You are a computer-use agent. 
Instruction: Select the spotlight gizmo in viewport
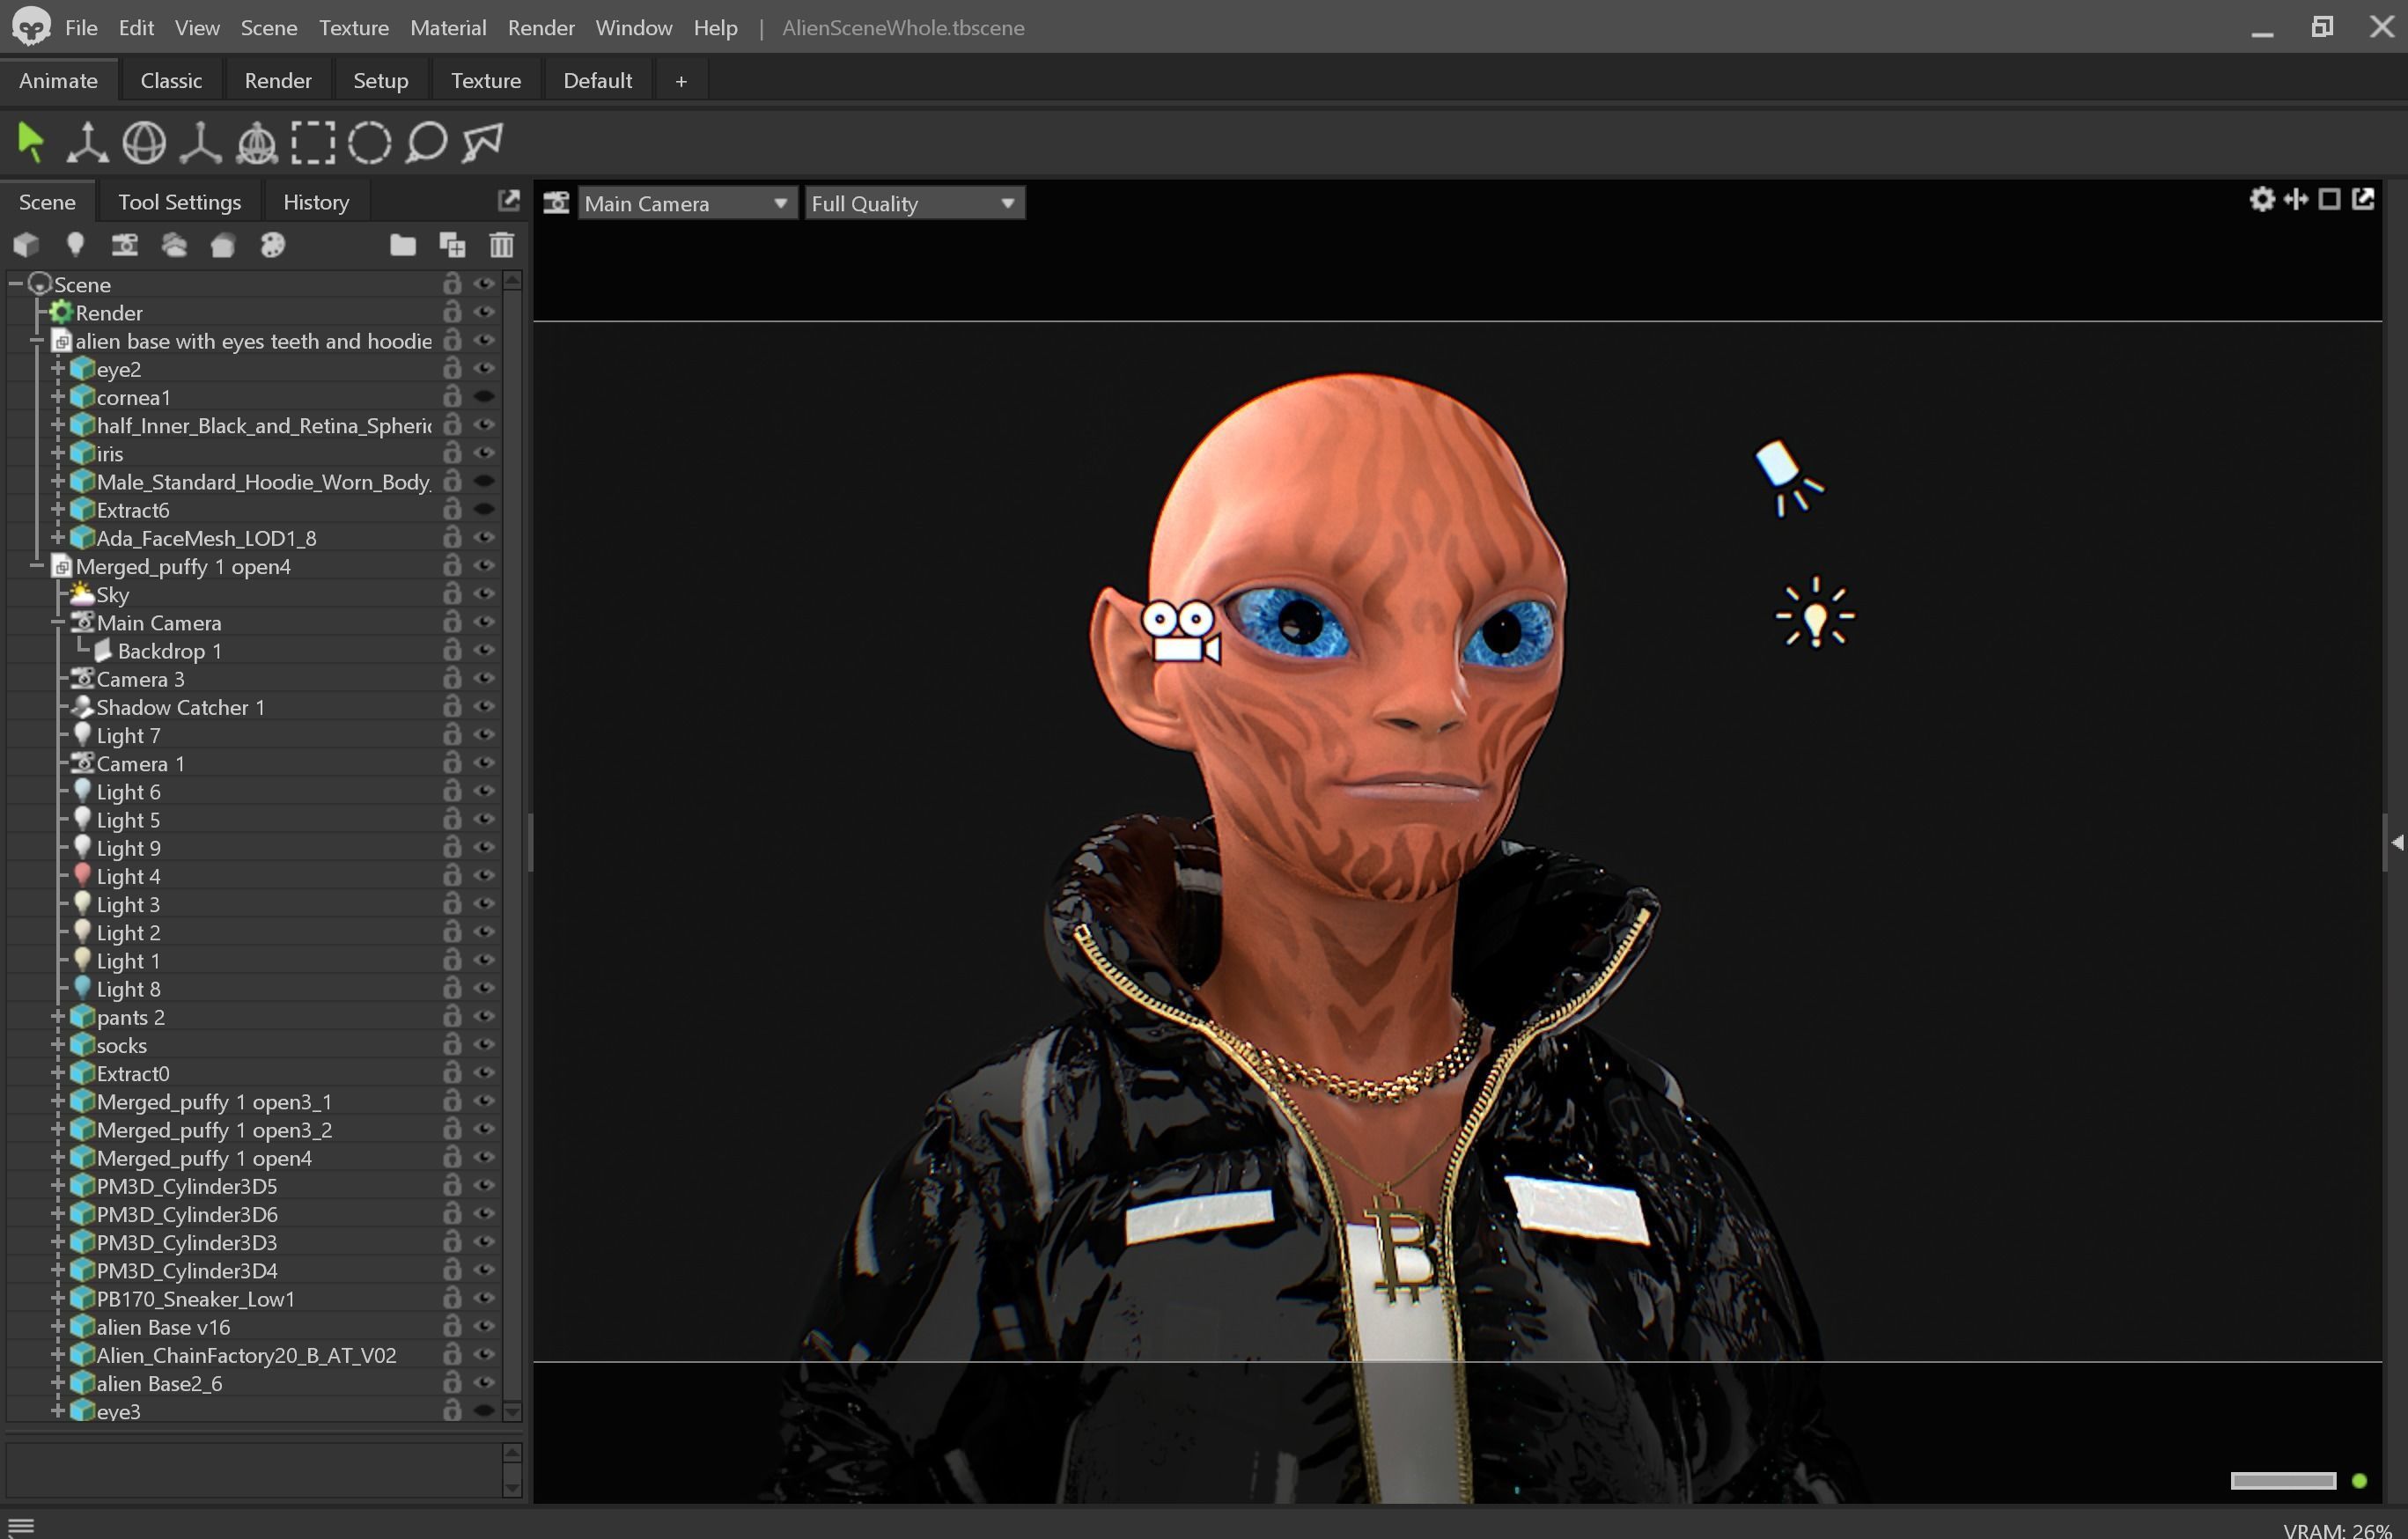[x=1789, y=477]
